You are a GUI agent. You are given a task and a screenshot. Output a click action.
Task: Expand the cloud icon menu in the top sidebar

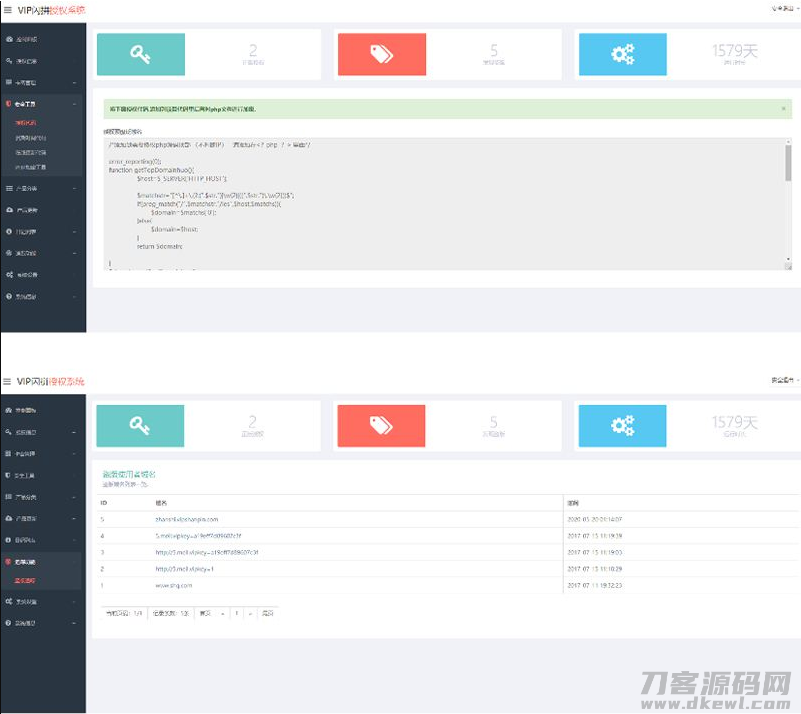(40, 210)
